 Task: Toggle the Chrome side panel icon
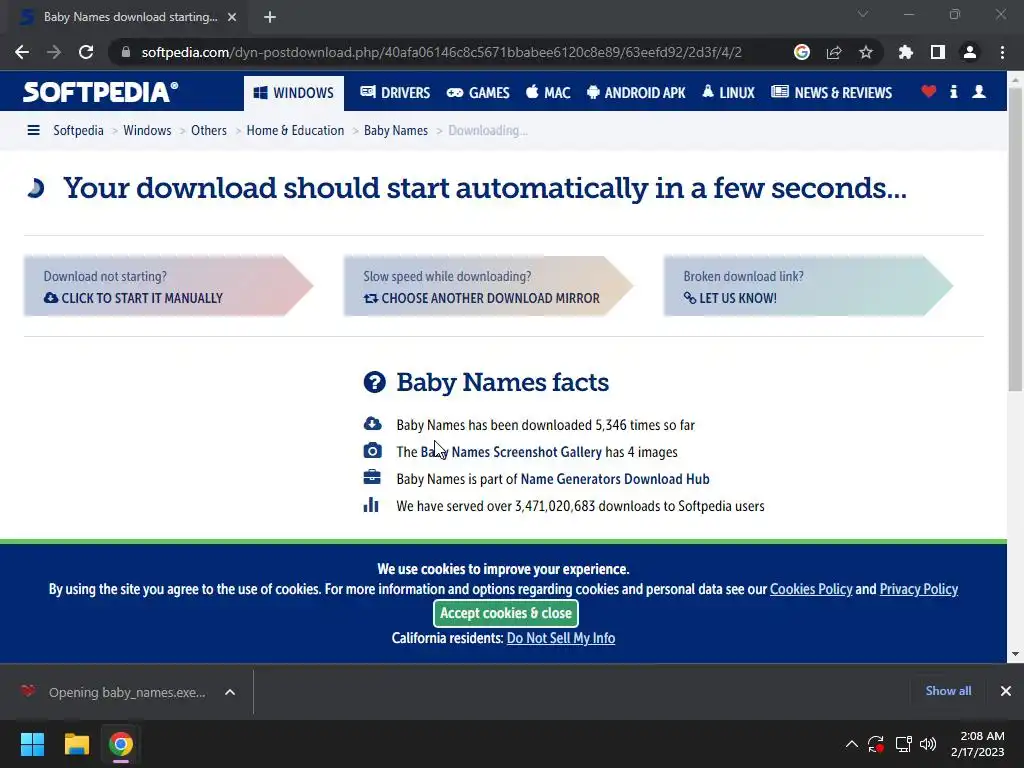pyautogui.click(x=937, y=52)
